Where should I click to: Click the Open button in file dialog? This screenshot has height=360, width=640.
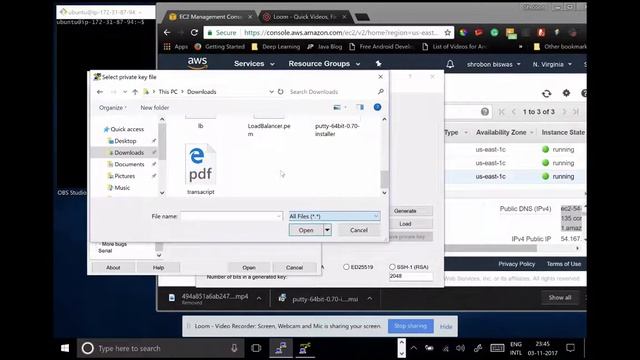click(306, 230)
